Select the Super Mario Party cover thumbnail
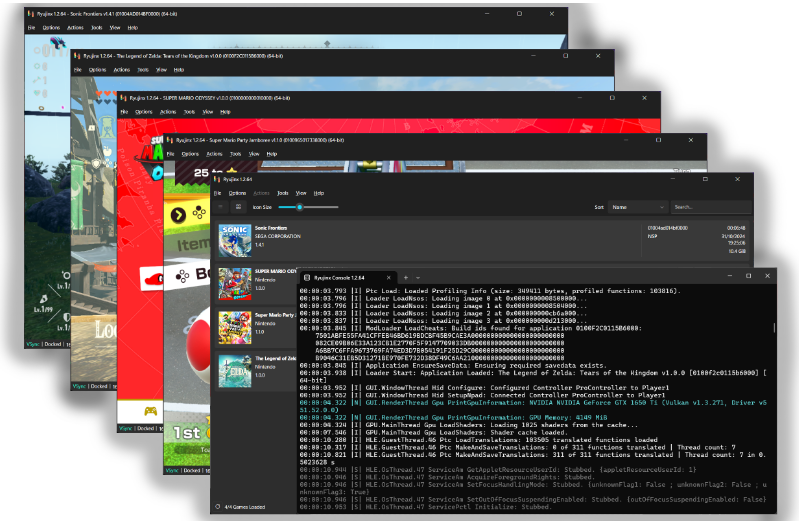This screenshot has width=799, height=525. pyautogui.click(x=235, y=328)
